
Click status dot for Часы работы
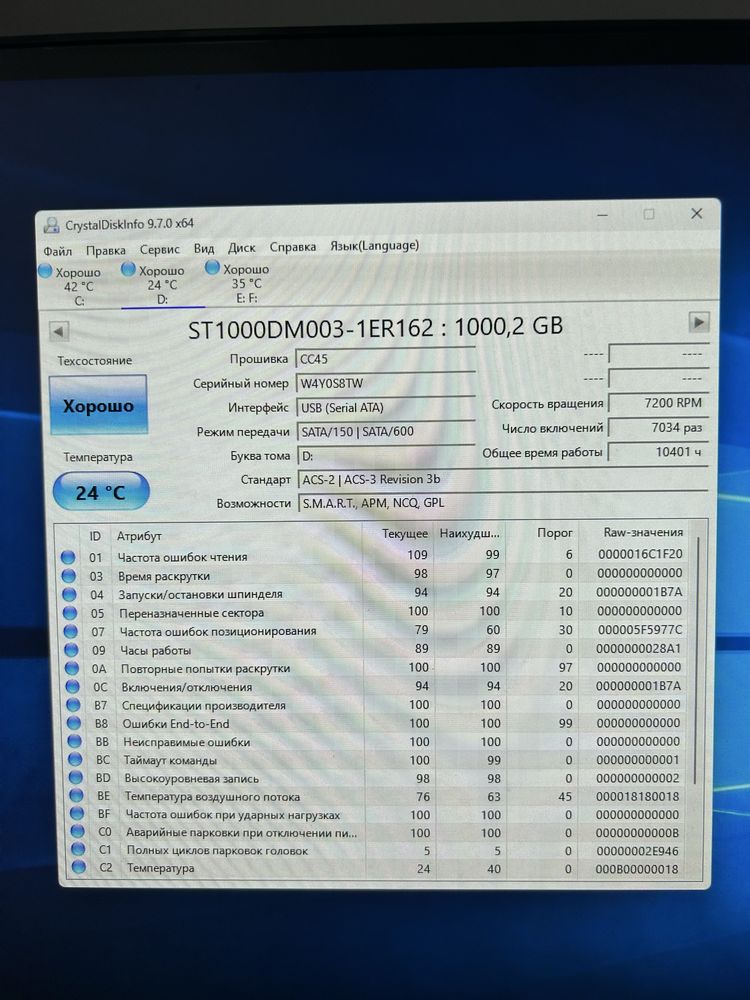tap(71, 650)
